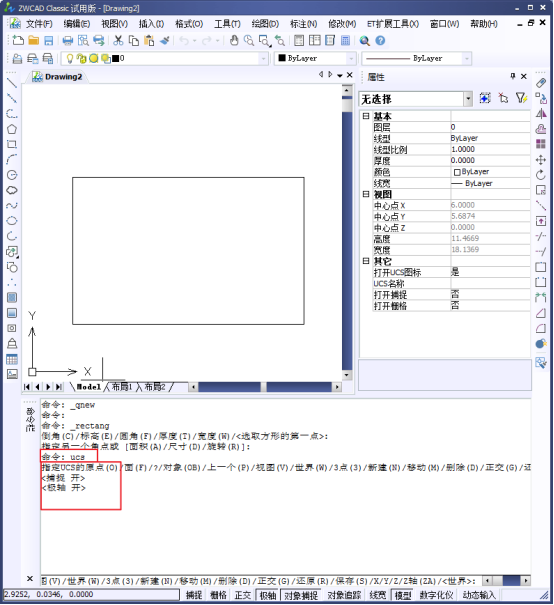This screenshot has width=554, height=605.
Task: Open the layer selection dropdown
Action: 263,59
